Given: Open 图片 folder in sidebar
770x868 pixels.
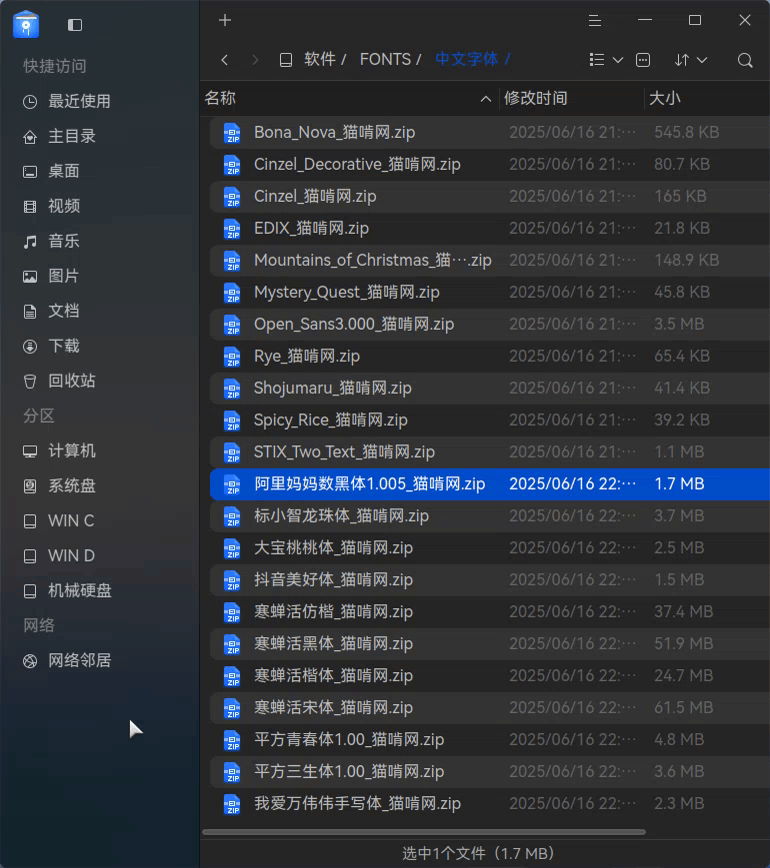Looking at the screenshot, I should (x=64, y=276).
